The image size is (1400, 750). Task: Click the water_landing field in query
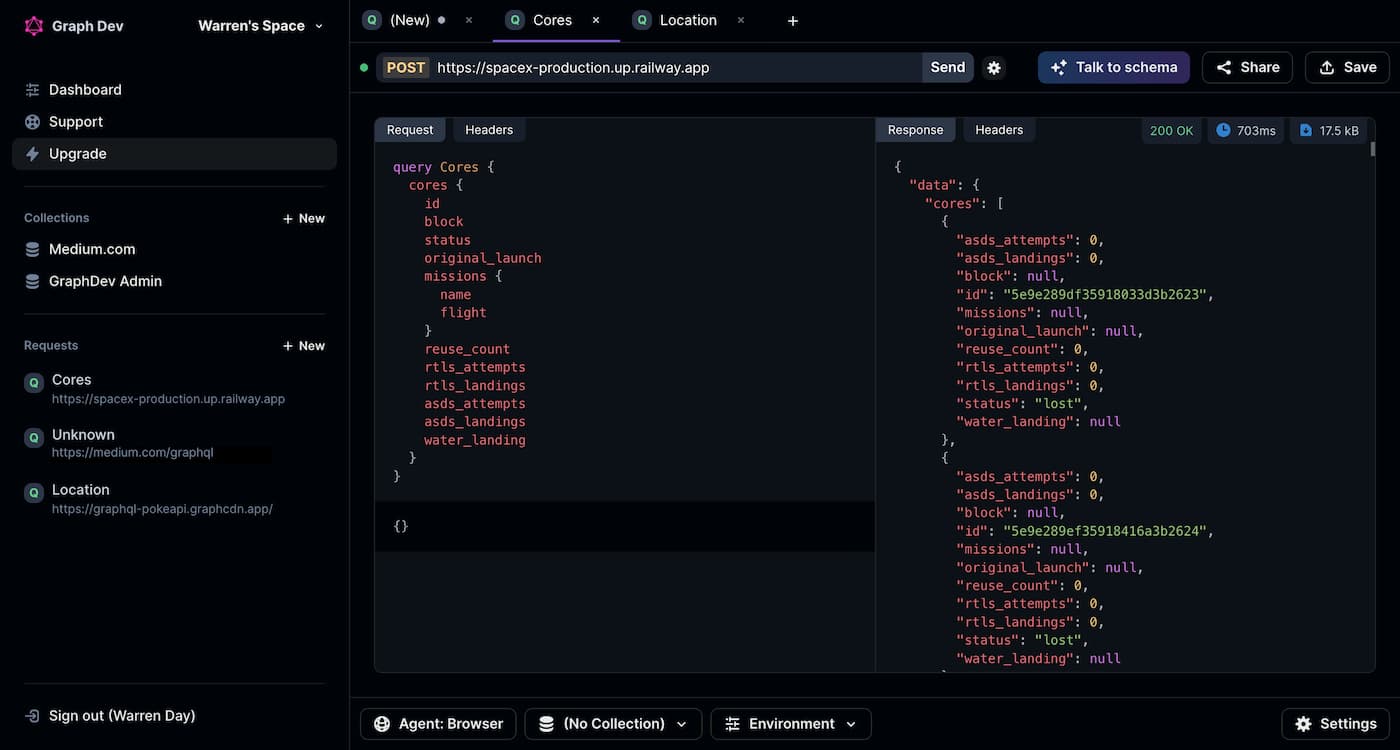pos(475,440)
